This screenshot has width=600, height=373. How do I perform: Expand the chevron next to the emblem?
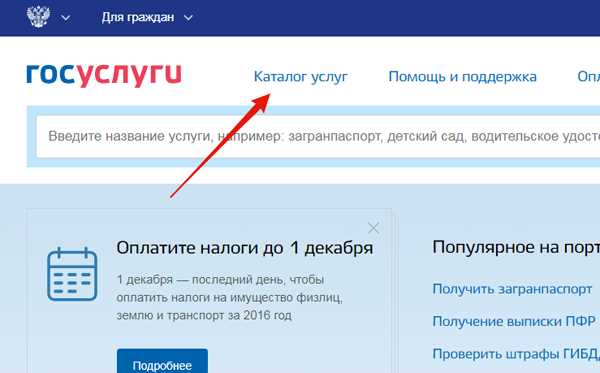coord(66,18)
